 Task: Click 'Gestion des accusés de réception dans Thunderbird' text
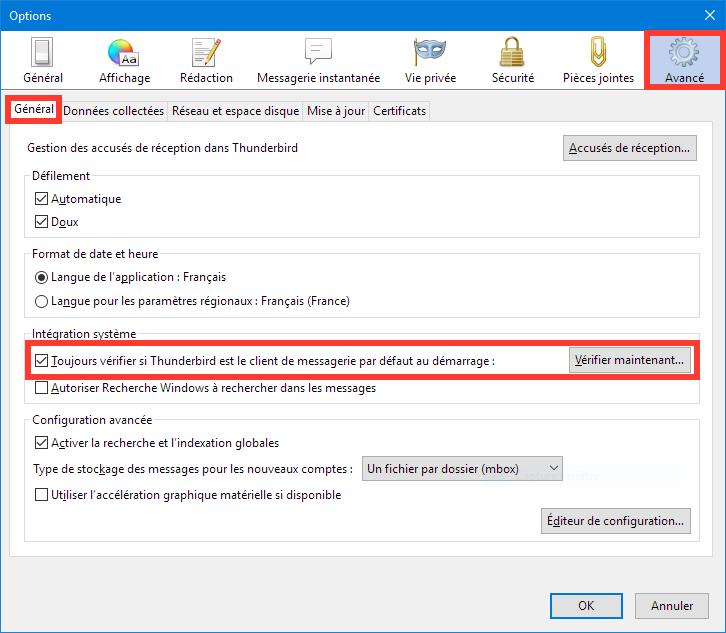point(162,148)
